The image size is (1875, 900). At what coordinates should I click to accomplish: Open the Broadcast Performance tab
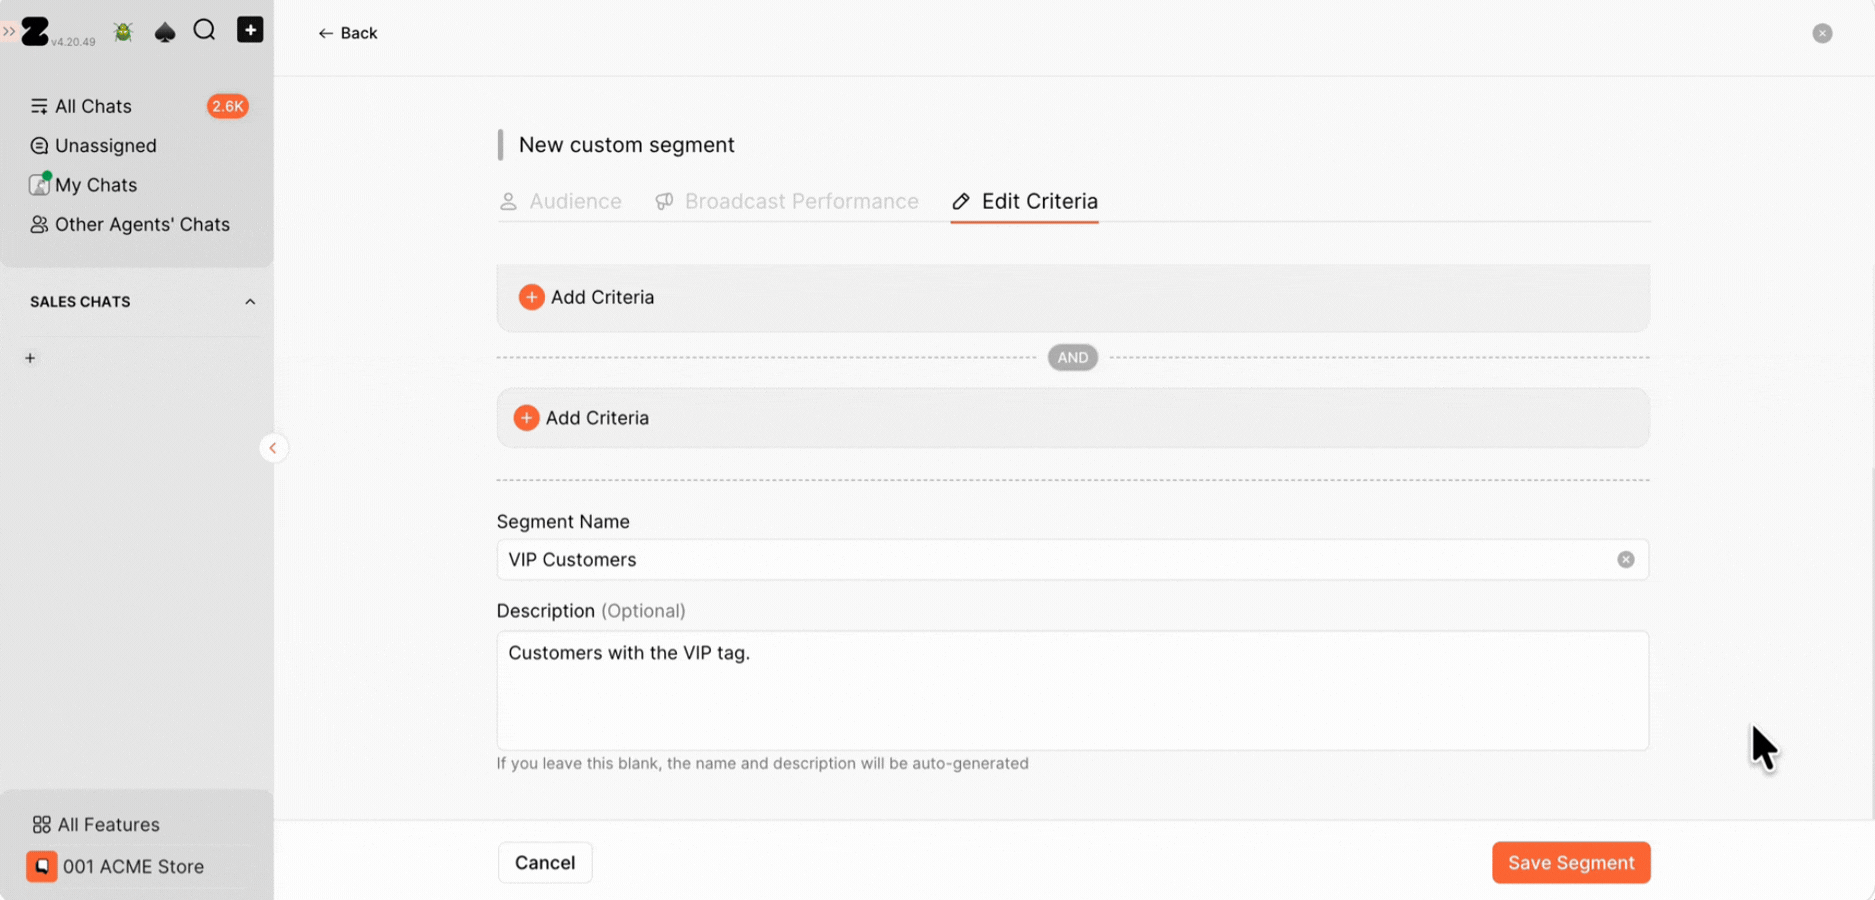tap(787, 202)
